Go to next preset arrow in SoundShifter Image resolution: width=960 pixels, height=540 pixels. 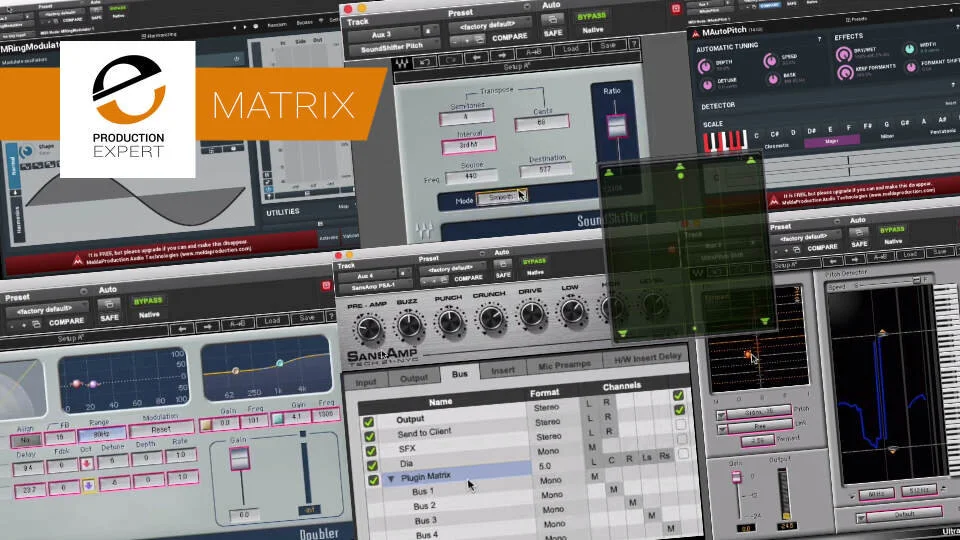coord(503,55)
